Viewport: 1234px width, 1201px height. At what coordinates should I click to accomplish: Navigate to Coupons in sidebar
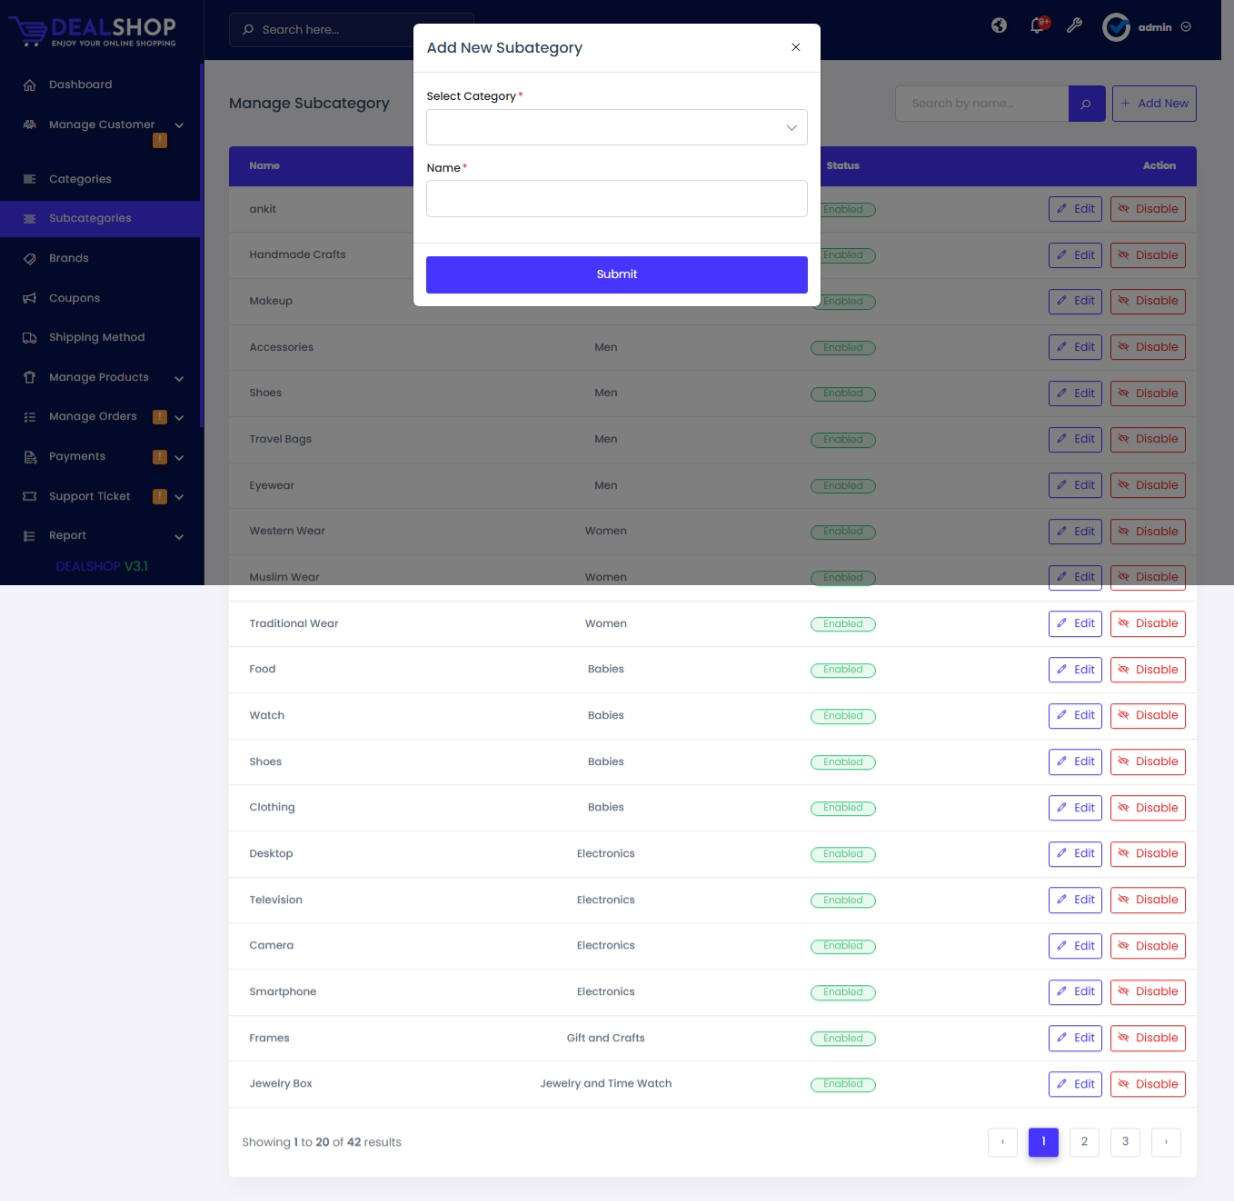pos(74,298)
